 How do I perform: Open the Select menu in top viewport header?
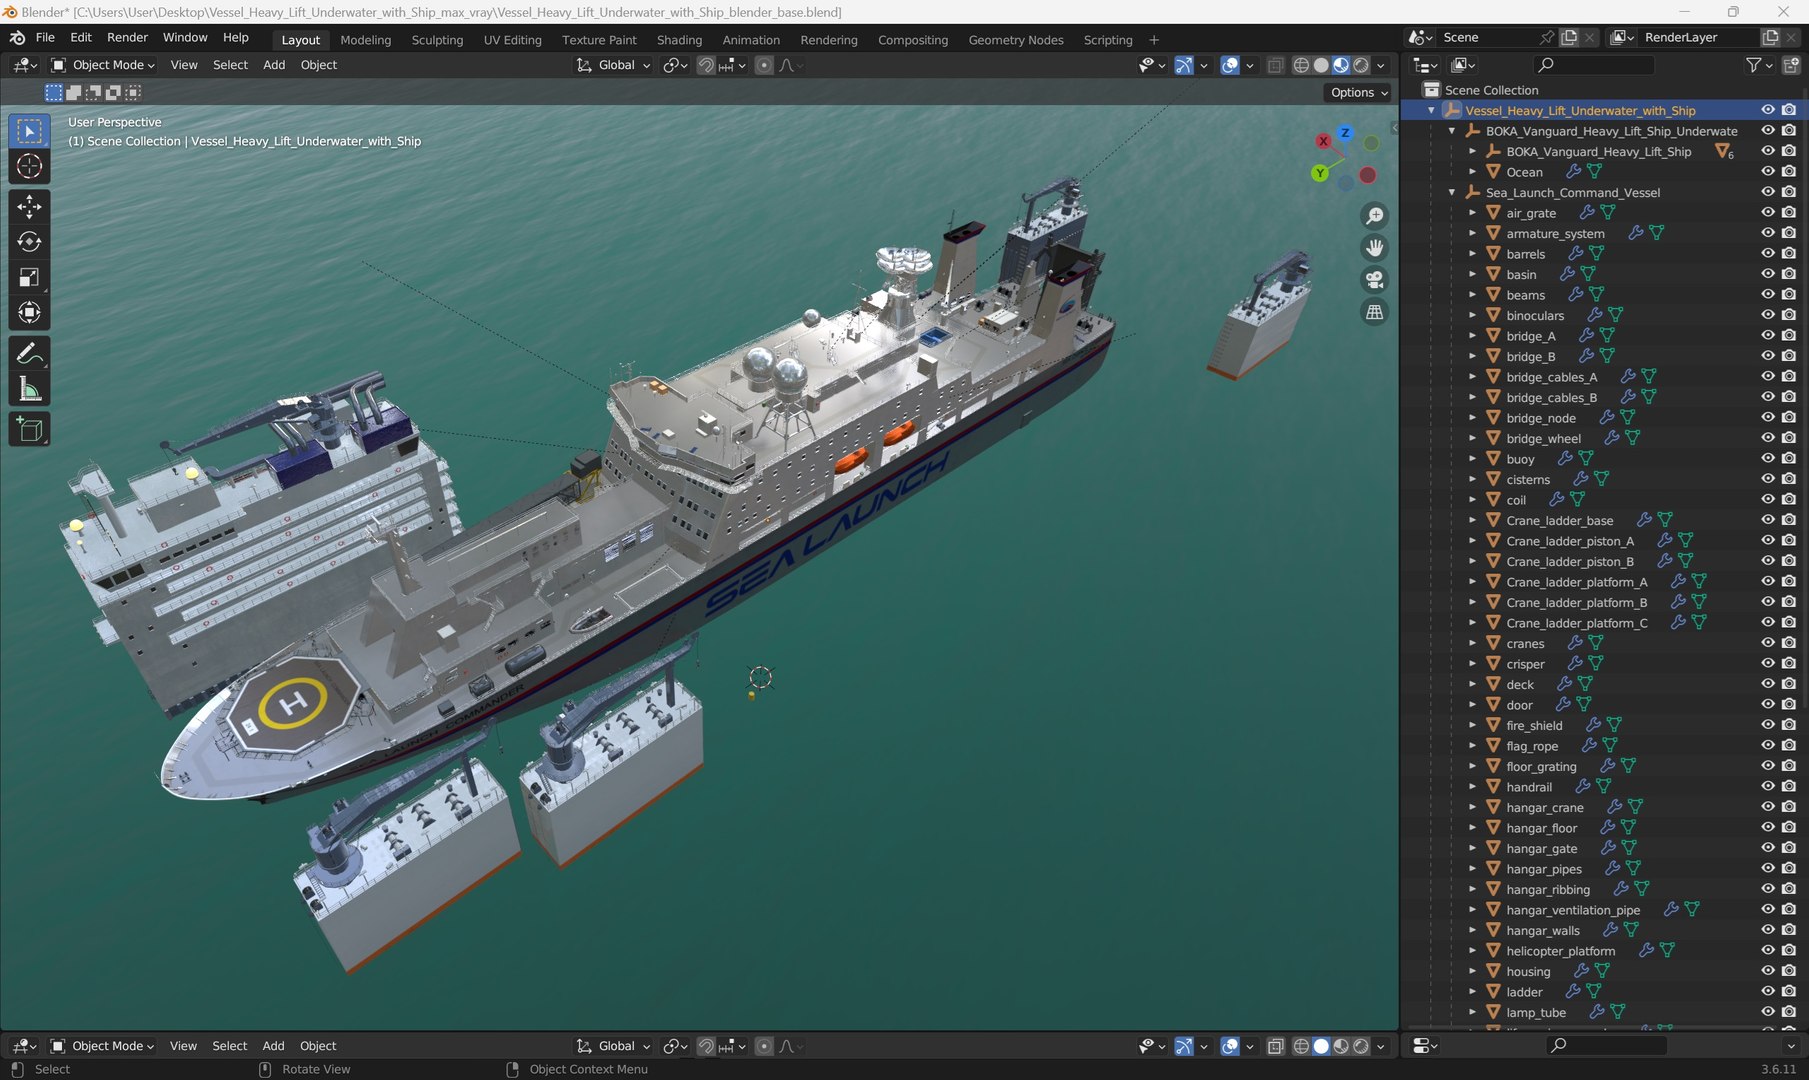[x=230, y=65]
